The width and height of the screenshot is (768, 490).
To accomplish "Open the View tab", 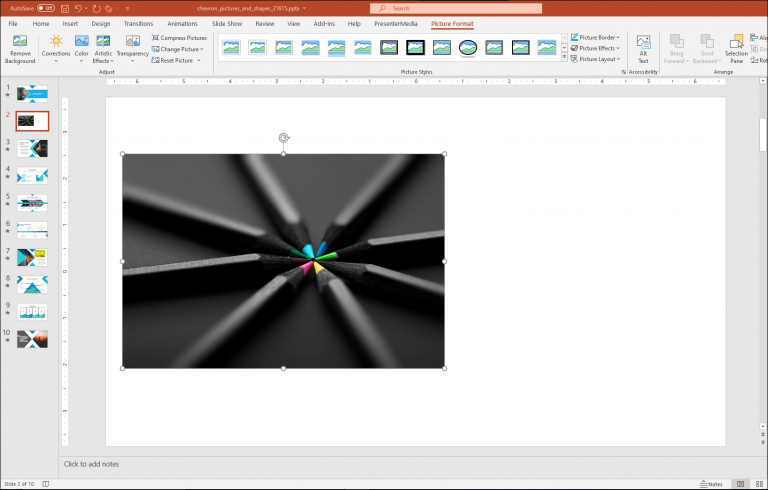I will (x=293, y=24).
